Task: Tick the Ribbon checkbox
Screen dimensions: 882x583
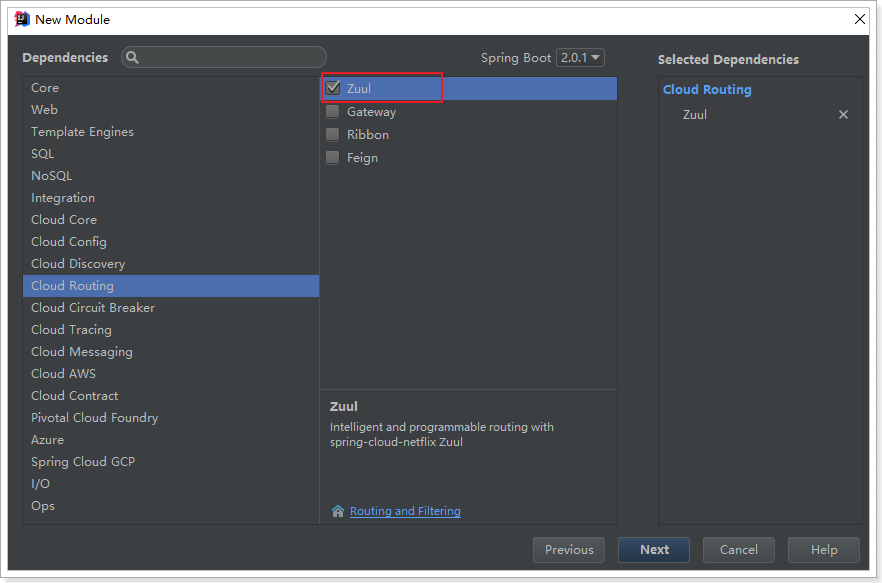Action: [333, 135]
